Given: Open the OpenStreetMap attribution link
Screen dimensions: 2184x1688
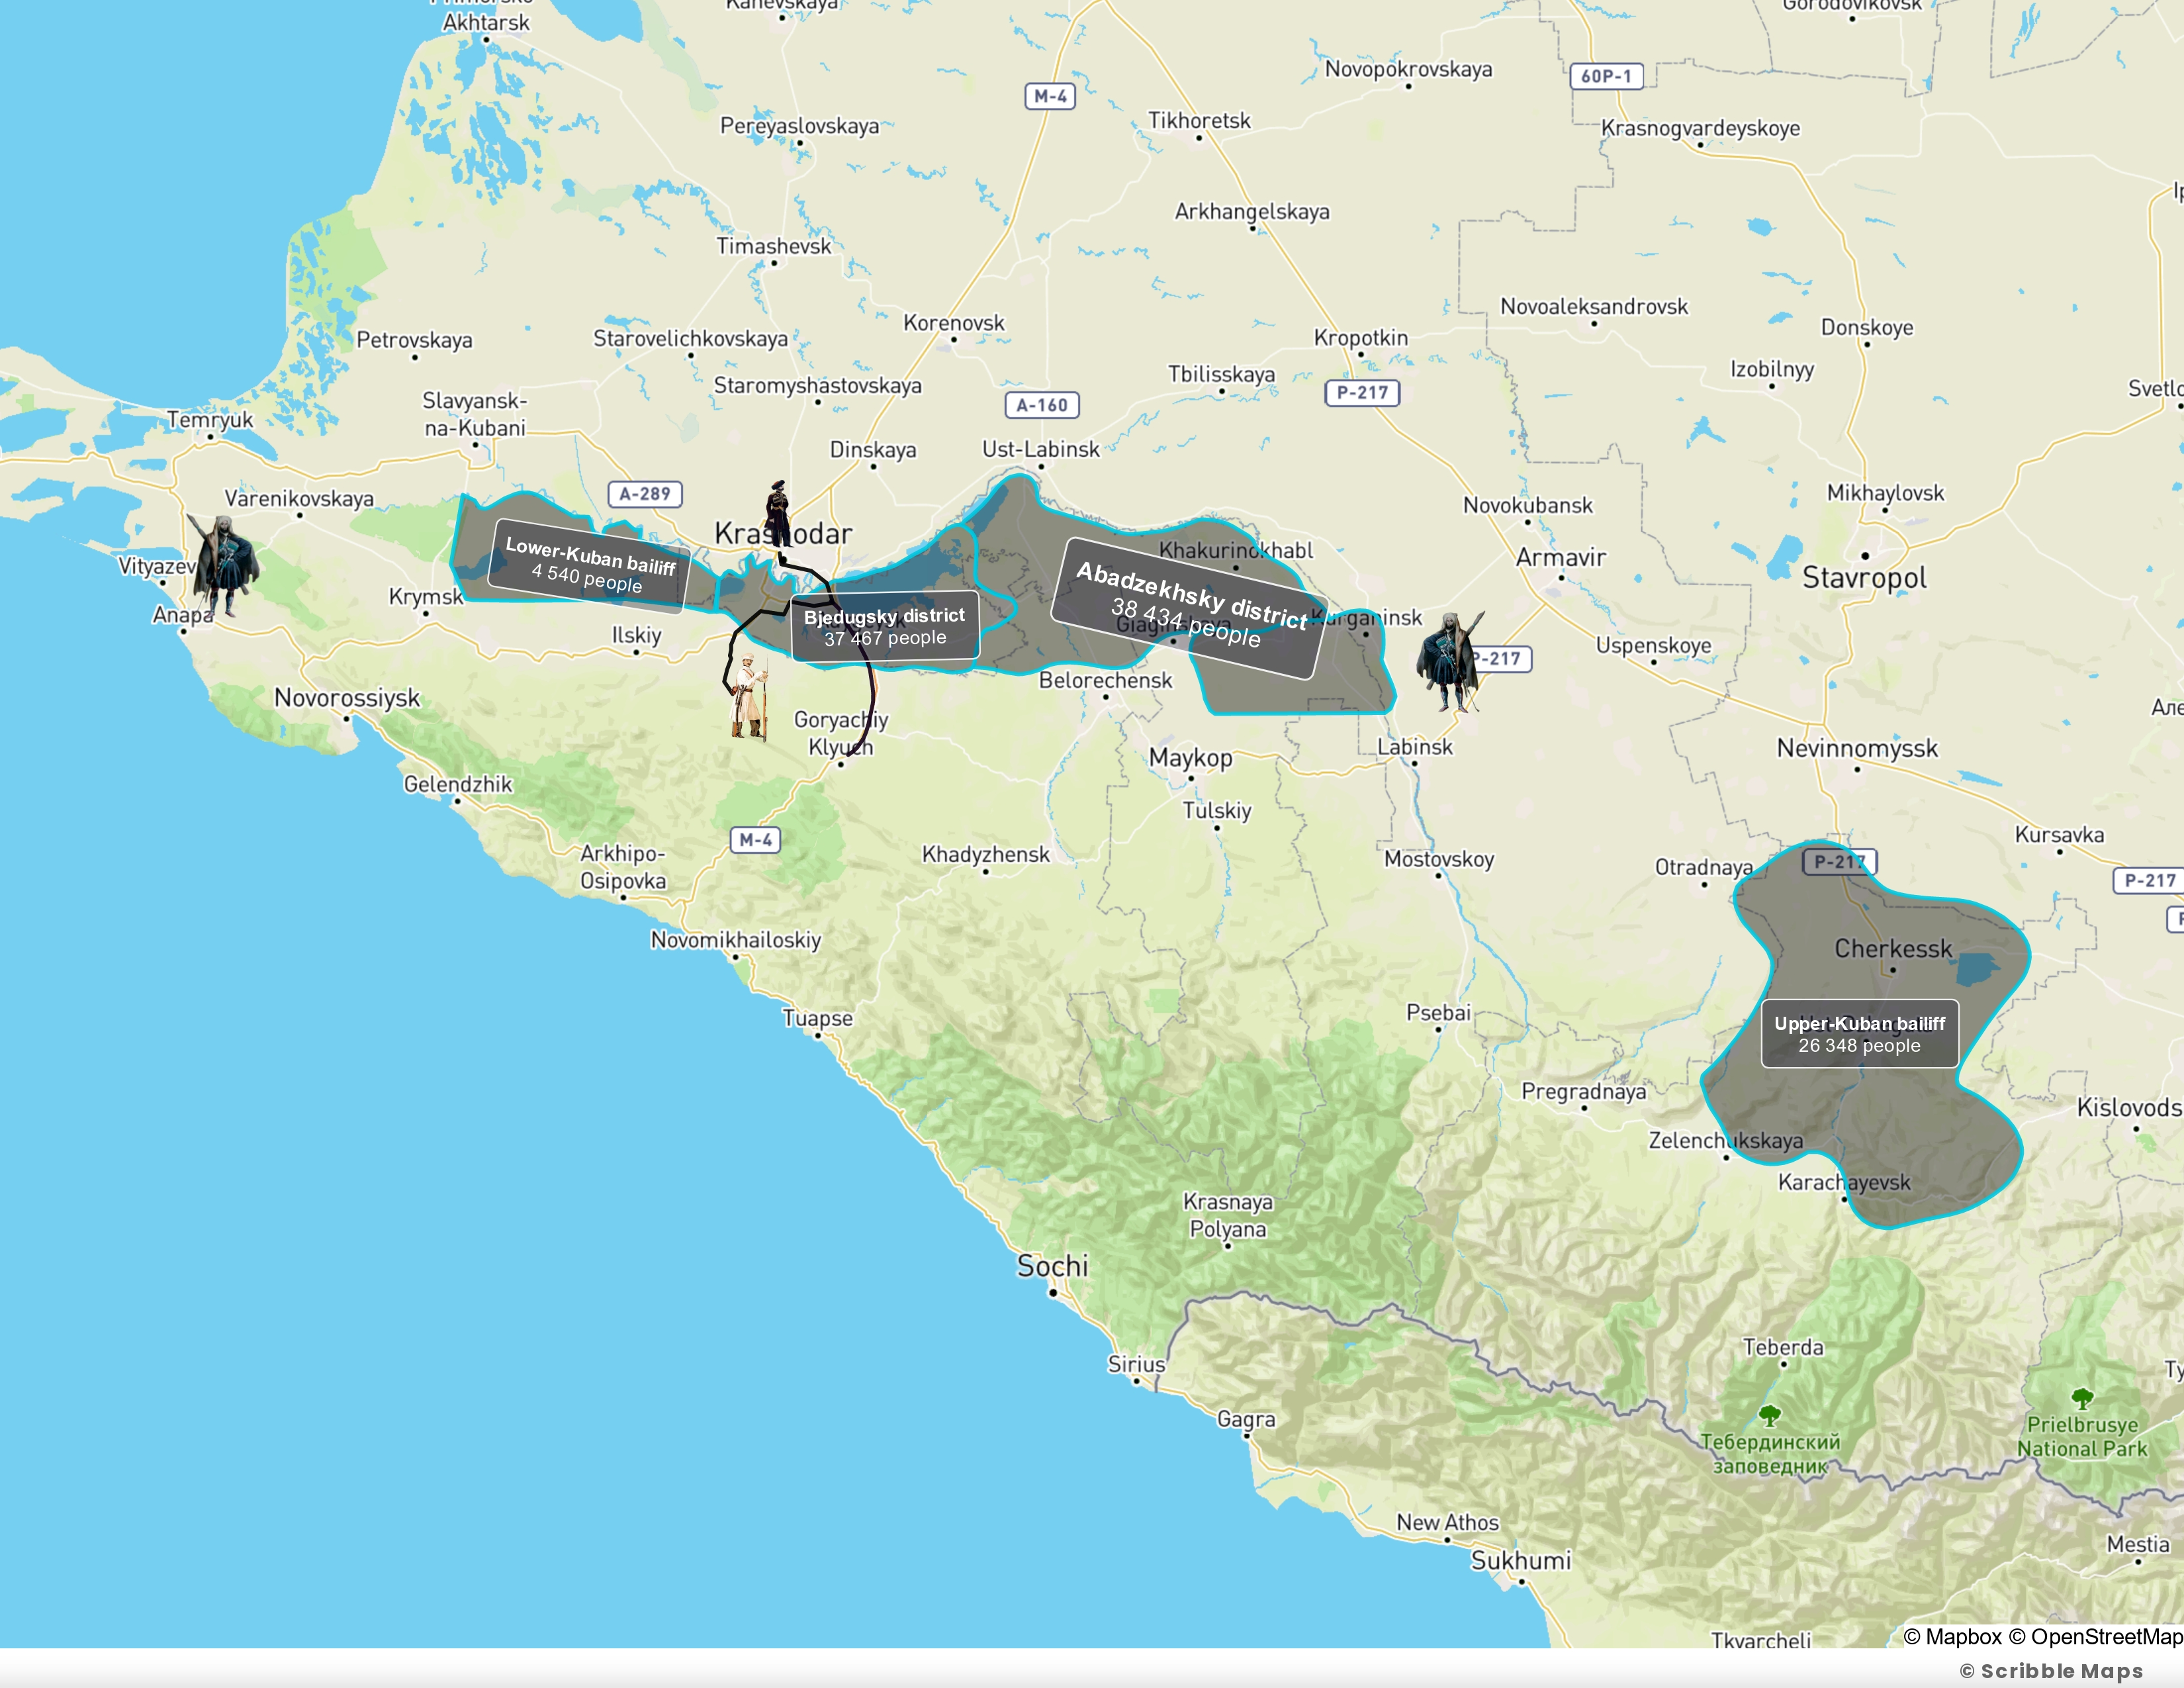Looking at the screenshot, I should (2096, 1636).
